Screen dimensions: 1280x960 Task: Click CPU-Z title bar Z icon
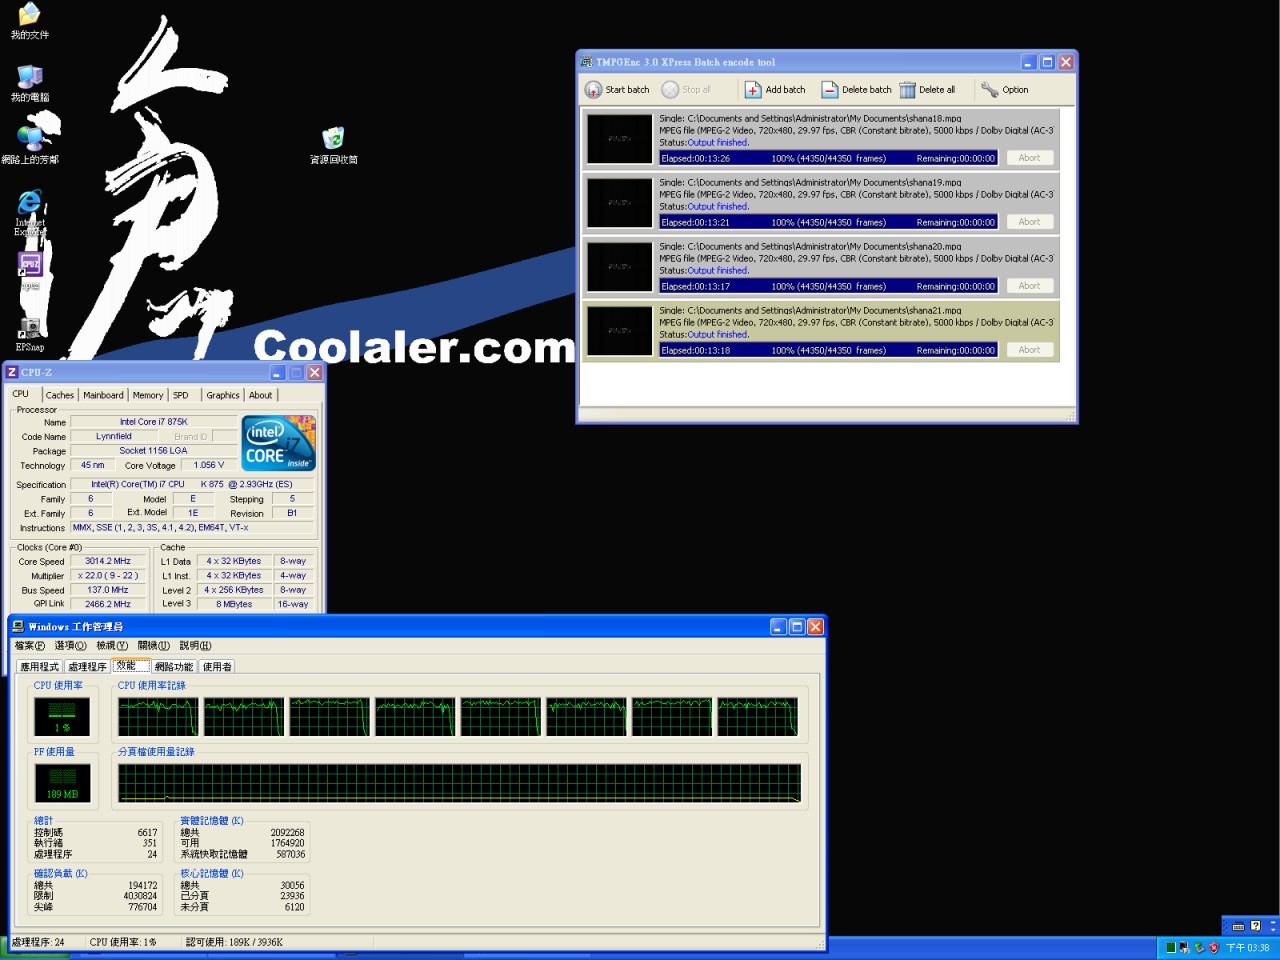(x=13, y=373)
